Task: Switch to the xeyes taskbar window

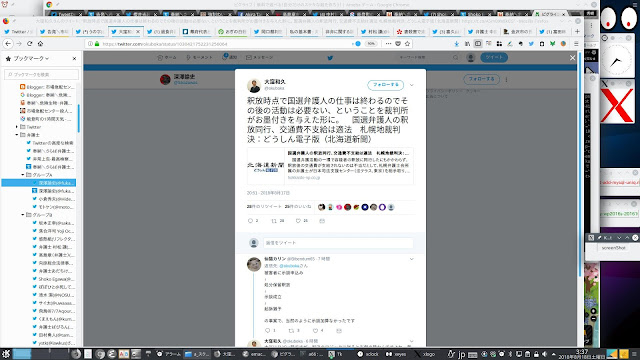Action: [x=397, y=354]
